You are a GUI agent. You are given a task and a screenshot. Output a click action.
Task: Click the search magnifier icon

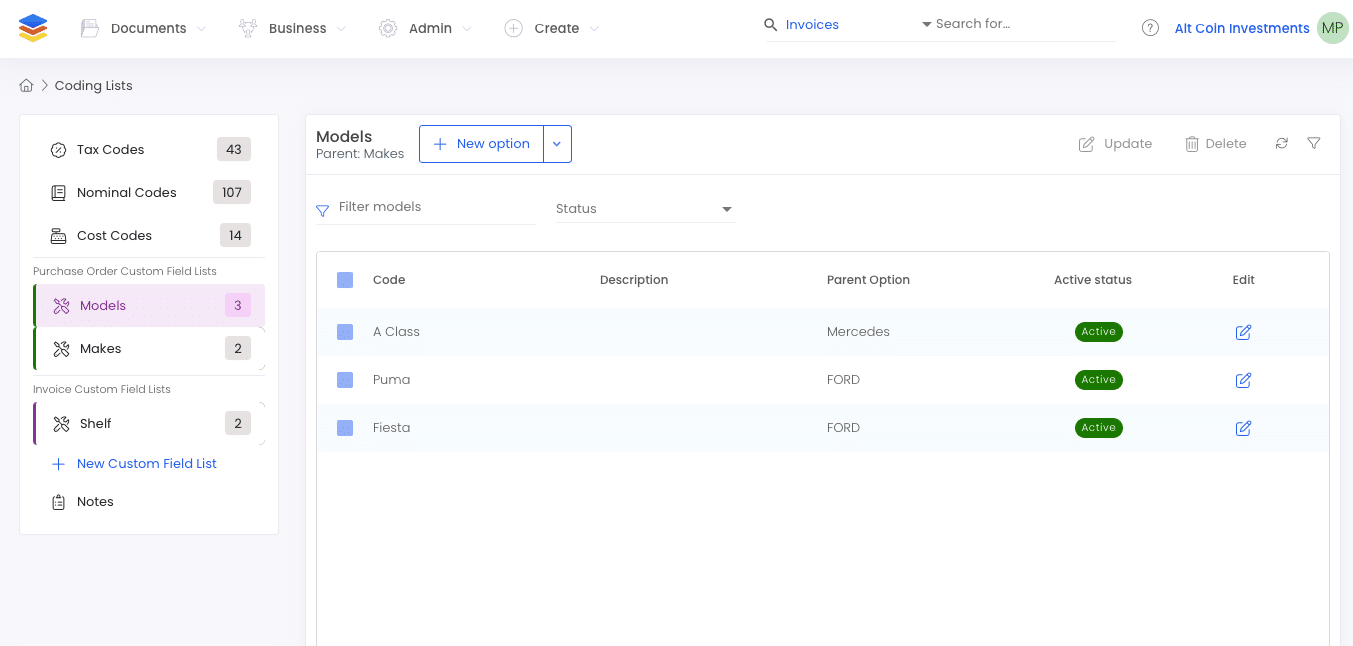pyautogui.click(x=771, y=25)
